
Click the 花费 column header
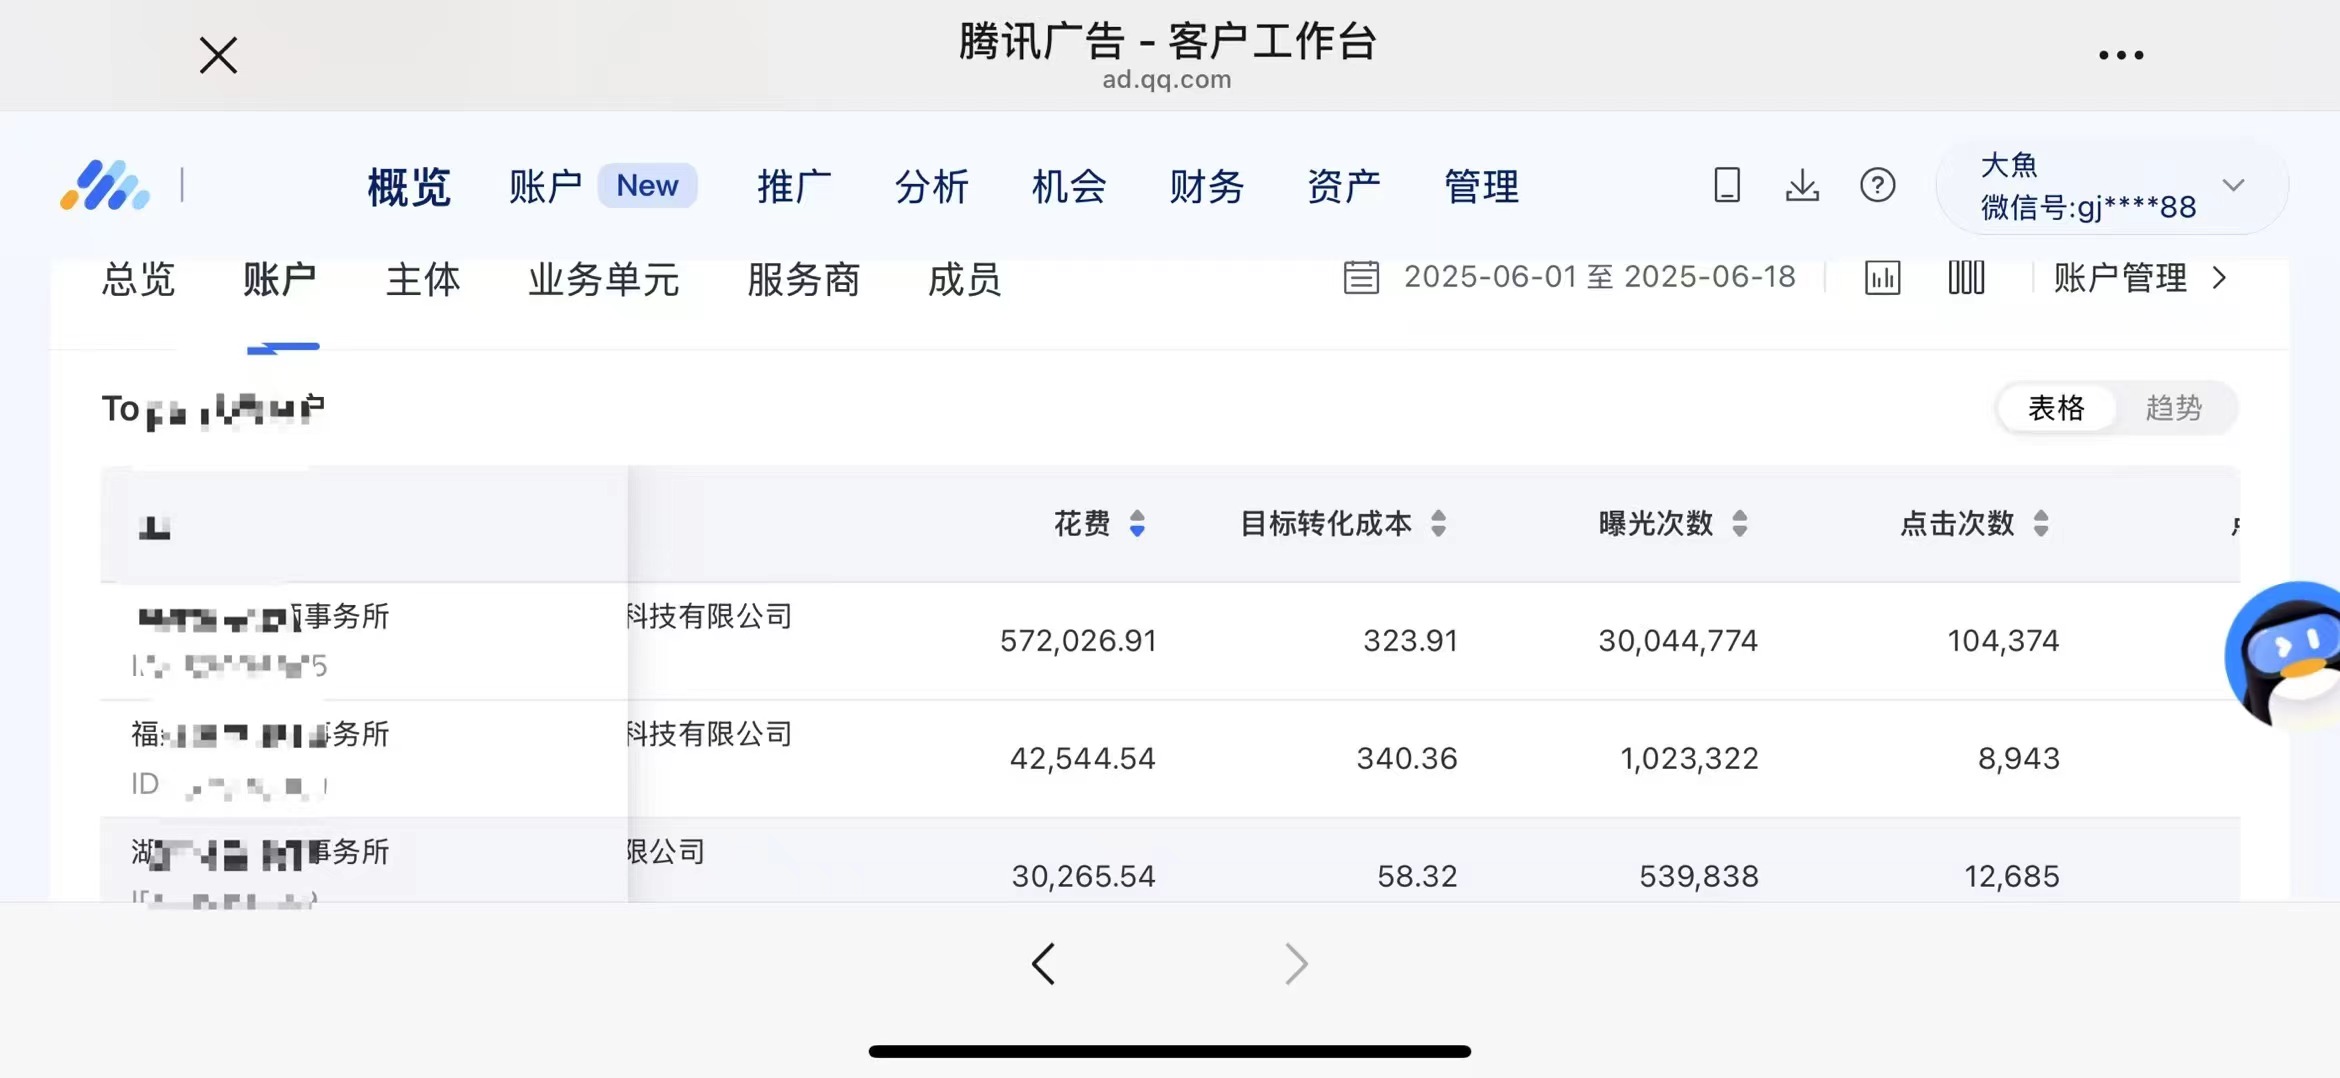[x=1082, y=523]
